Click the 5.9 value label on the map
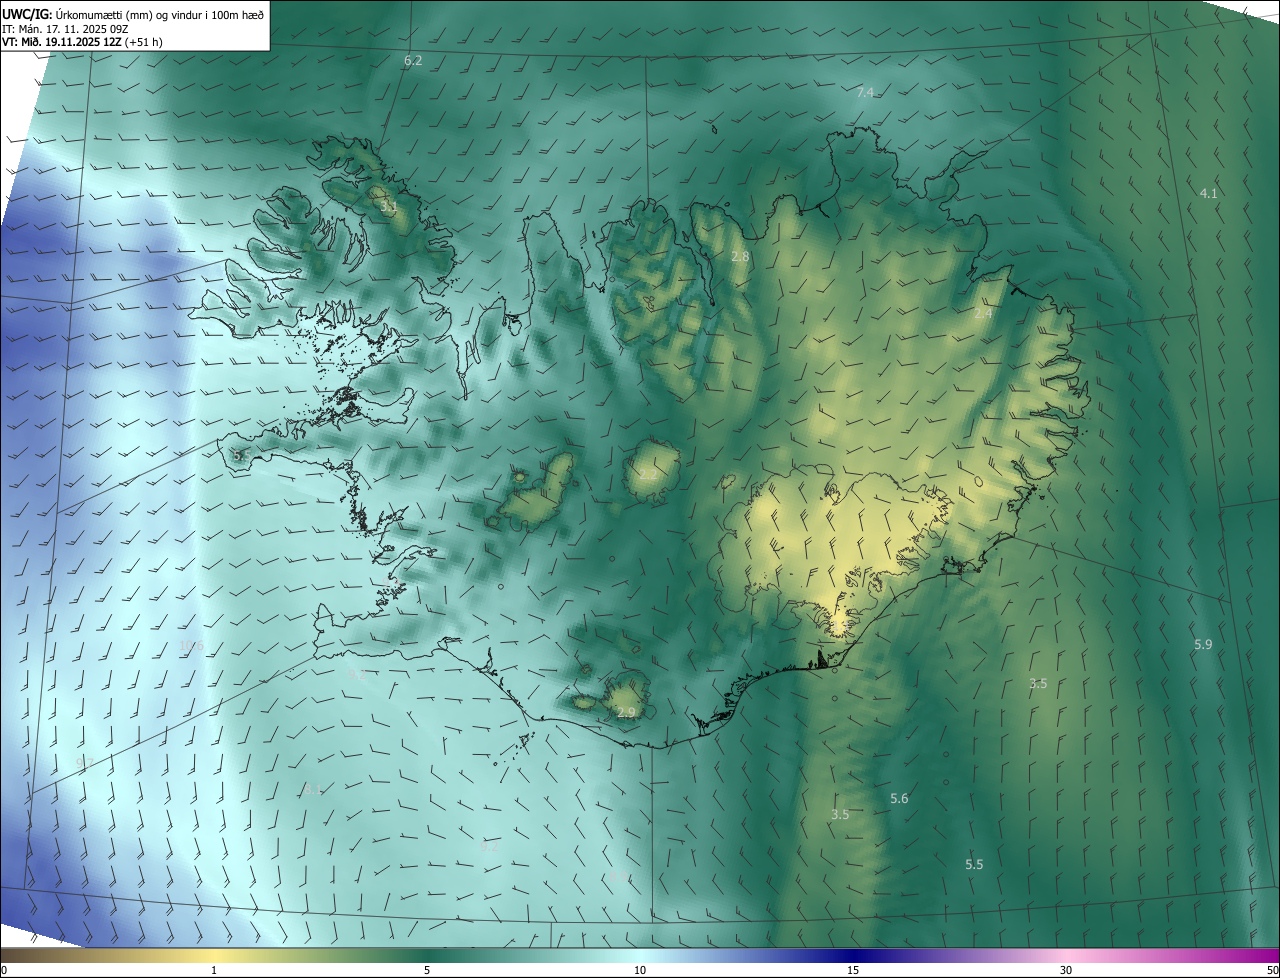This screenshot has width=1280, height=978. [1203, 645]
